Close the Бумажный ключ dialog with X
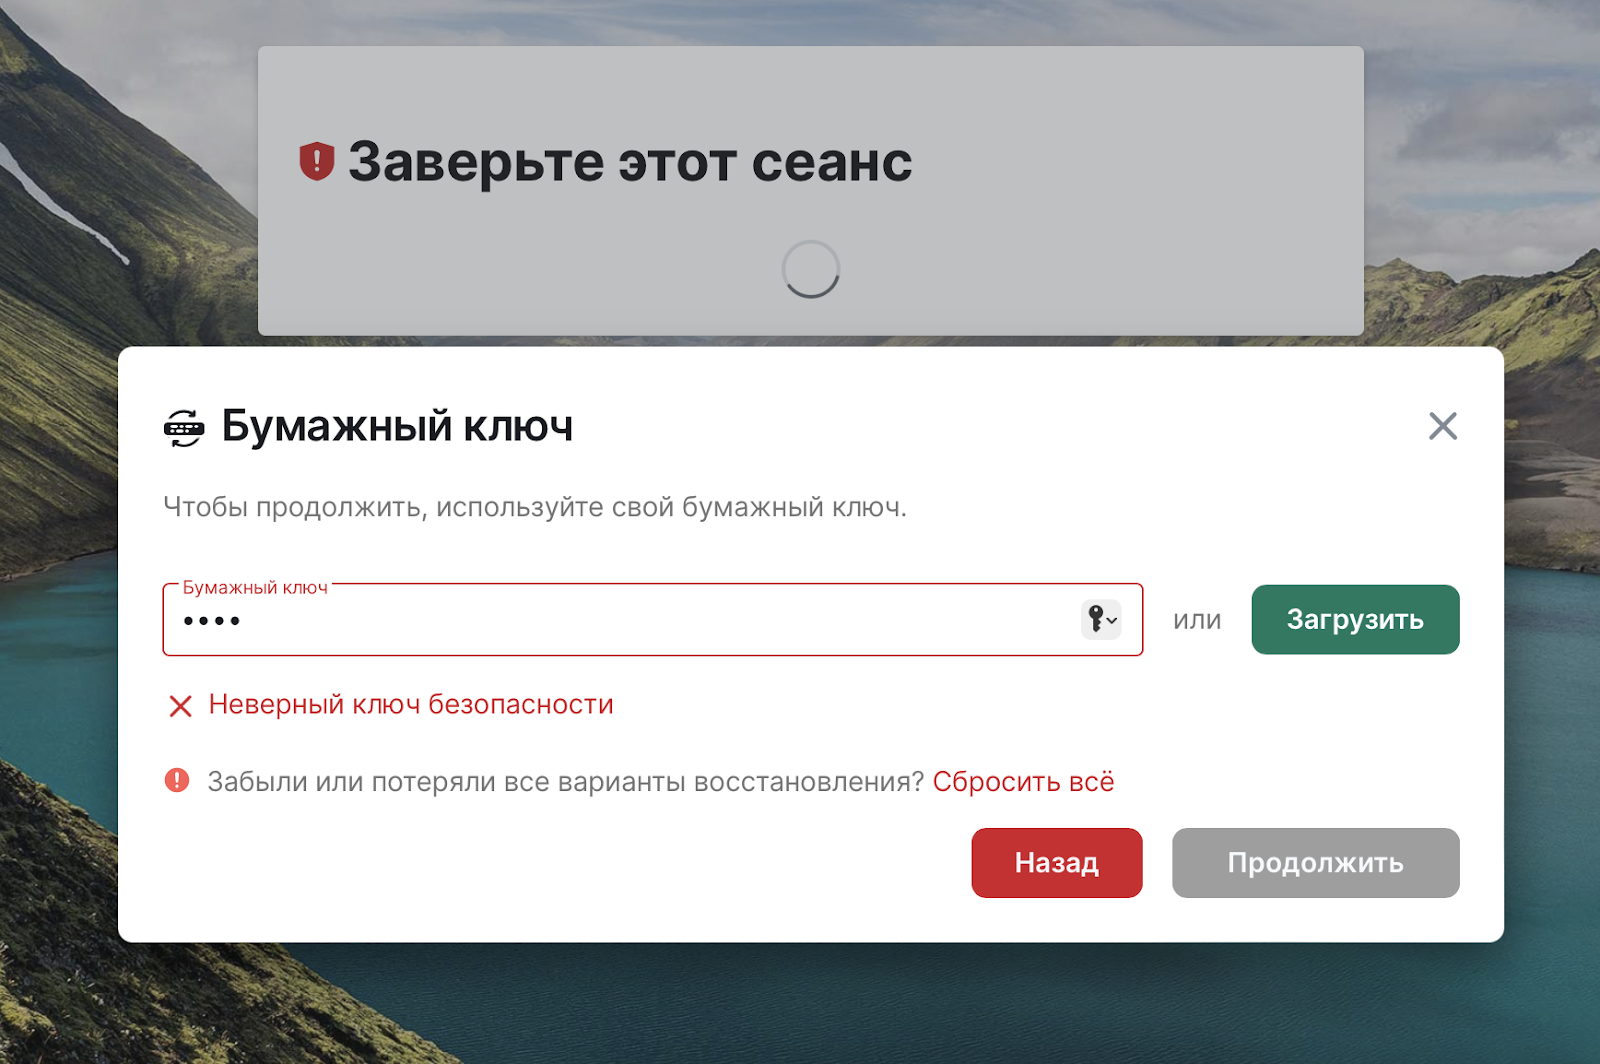This screenshot has width=1600, height=1064. coord(1442,426)
